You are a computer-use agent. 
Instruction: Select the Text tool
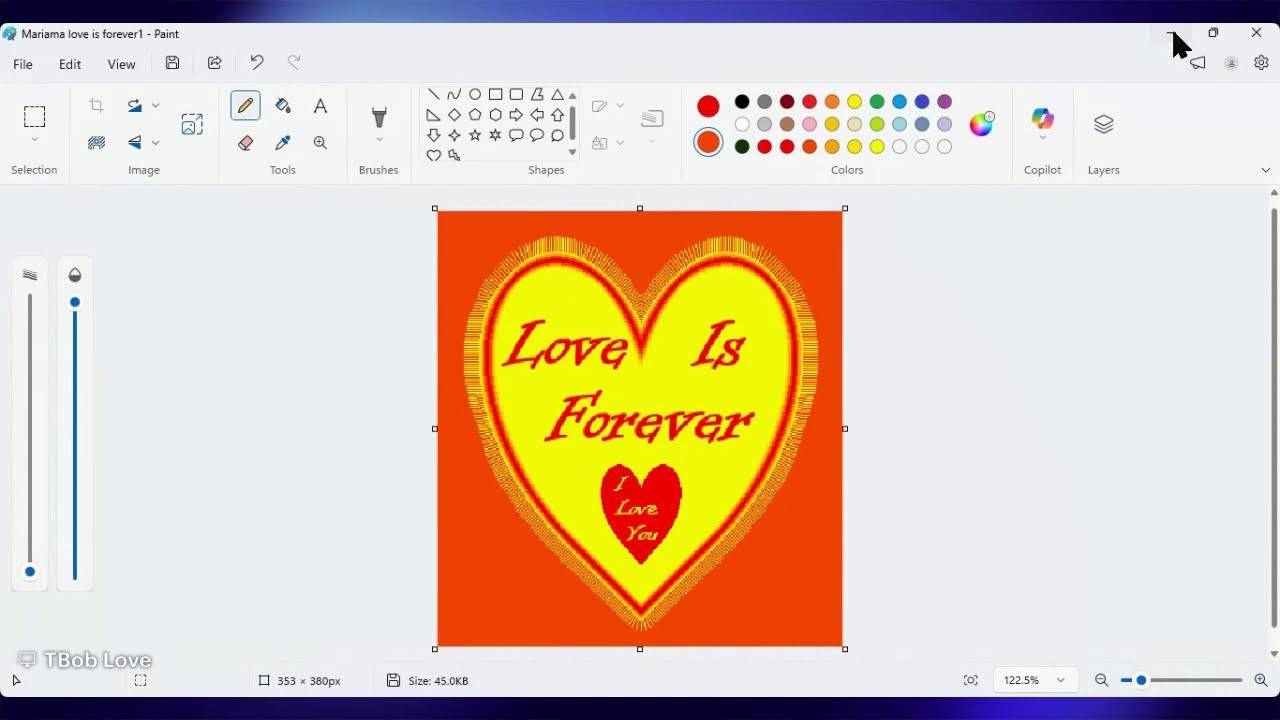tap(320, 106)
